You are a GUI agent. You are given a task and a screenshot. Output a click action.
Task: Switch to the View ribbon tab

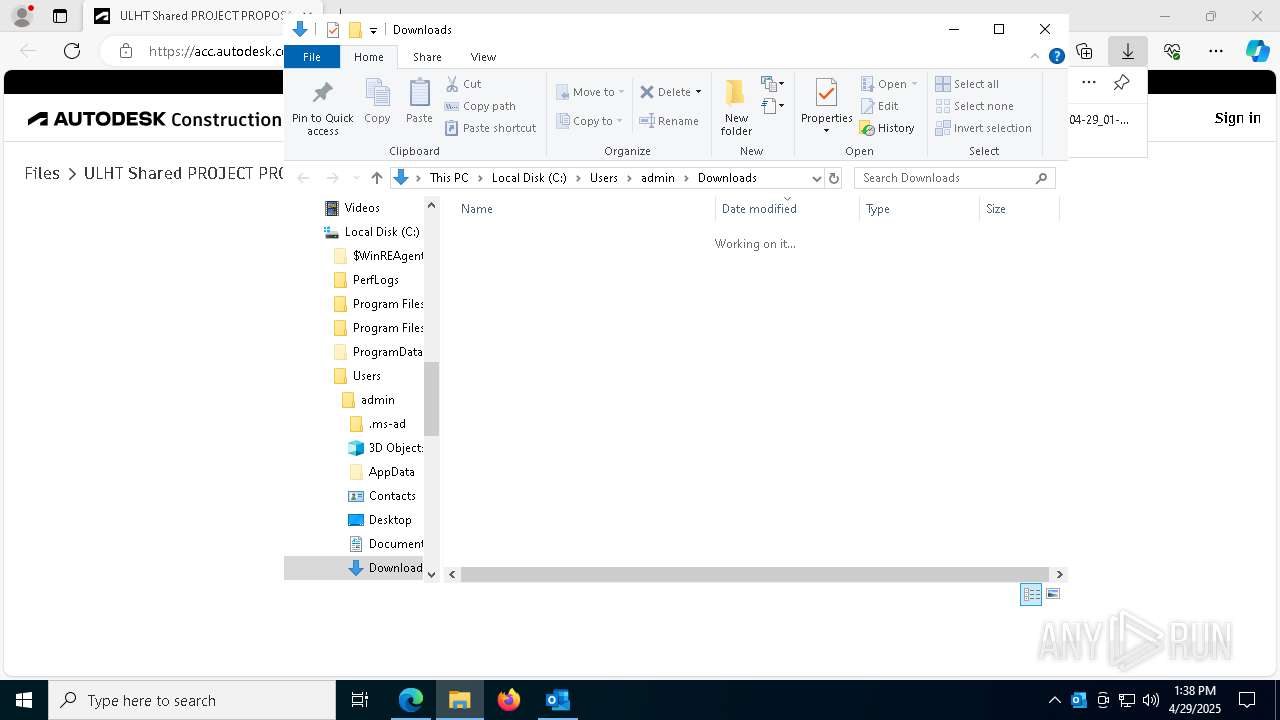coord(483,57)
